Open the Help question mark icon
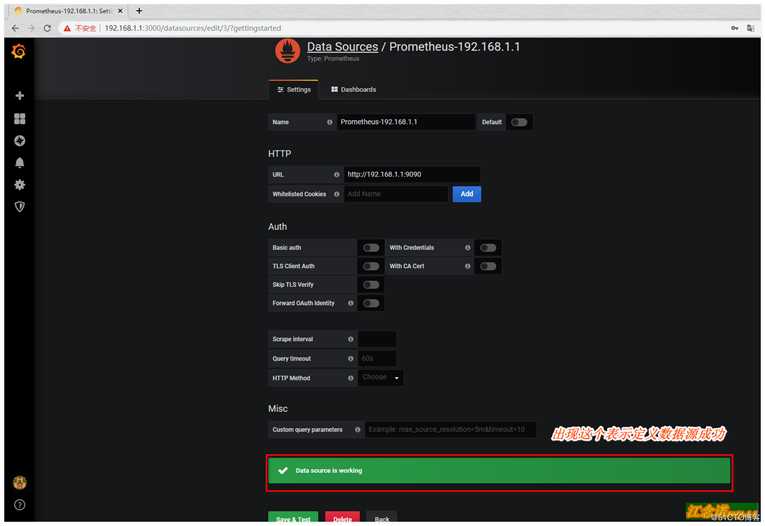 click(x=20, y=505)
